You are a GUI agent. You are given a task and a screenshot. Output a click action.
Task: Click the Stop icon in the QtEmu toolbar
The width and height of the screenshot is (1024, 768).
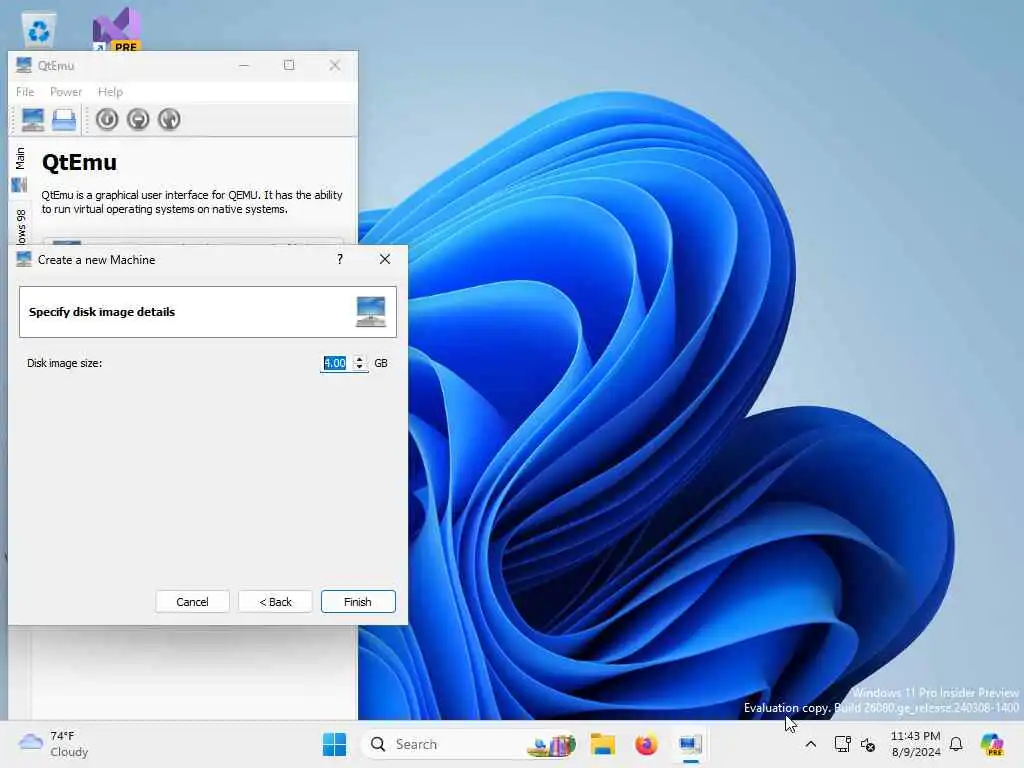coord(138,120)
